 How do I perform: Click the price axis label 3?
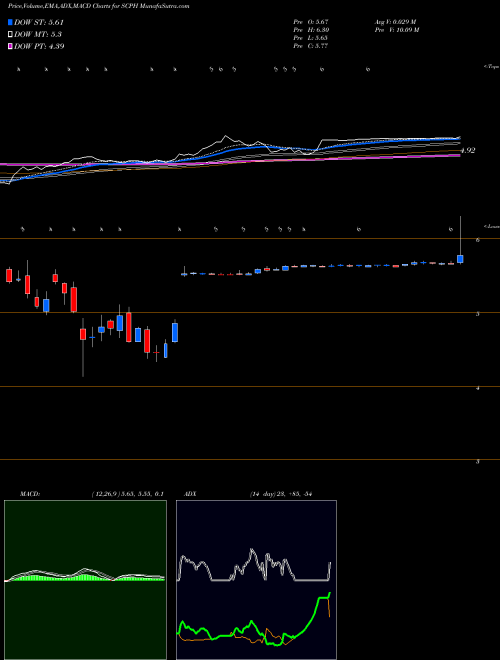478,462
